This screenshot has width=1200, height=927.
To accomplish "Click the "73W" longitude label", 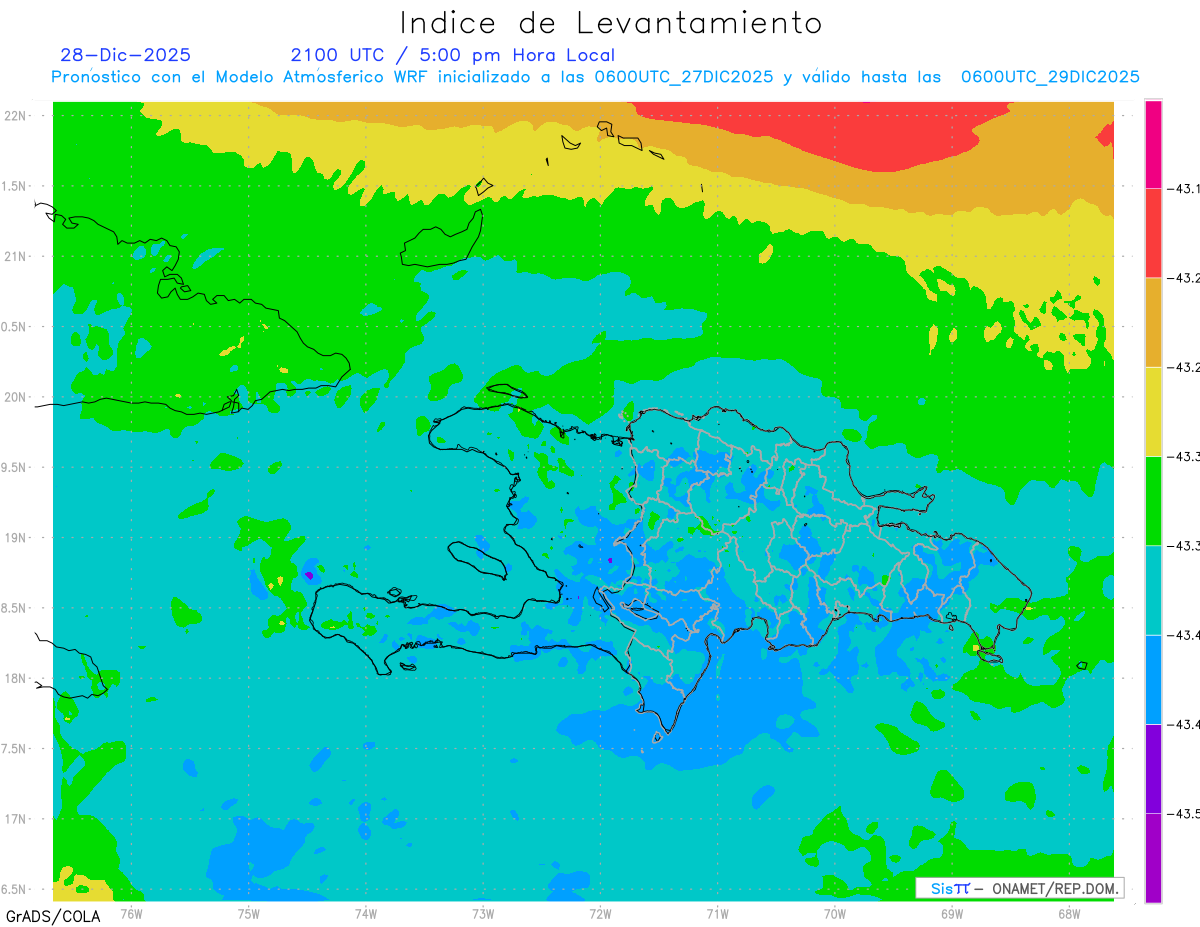I will coord(483,912).
